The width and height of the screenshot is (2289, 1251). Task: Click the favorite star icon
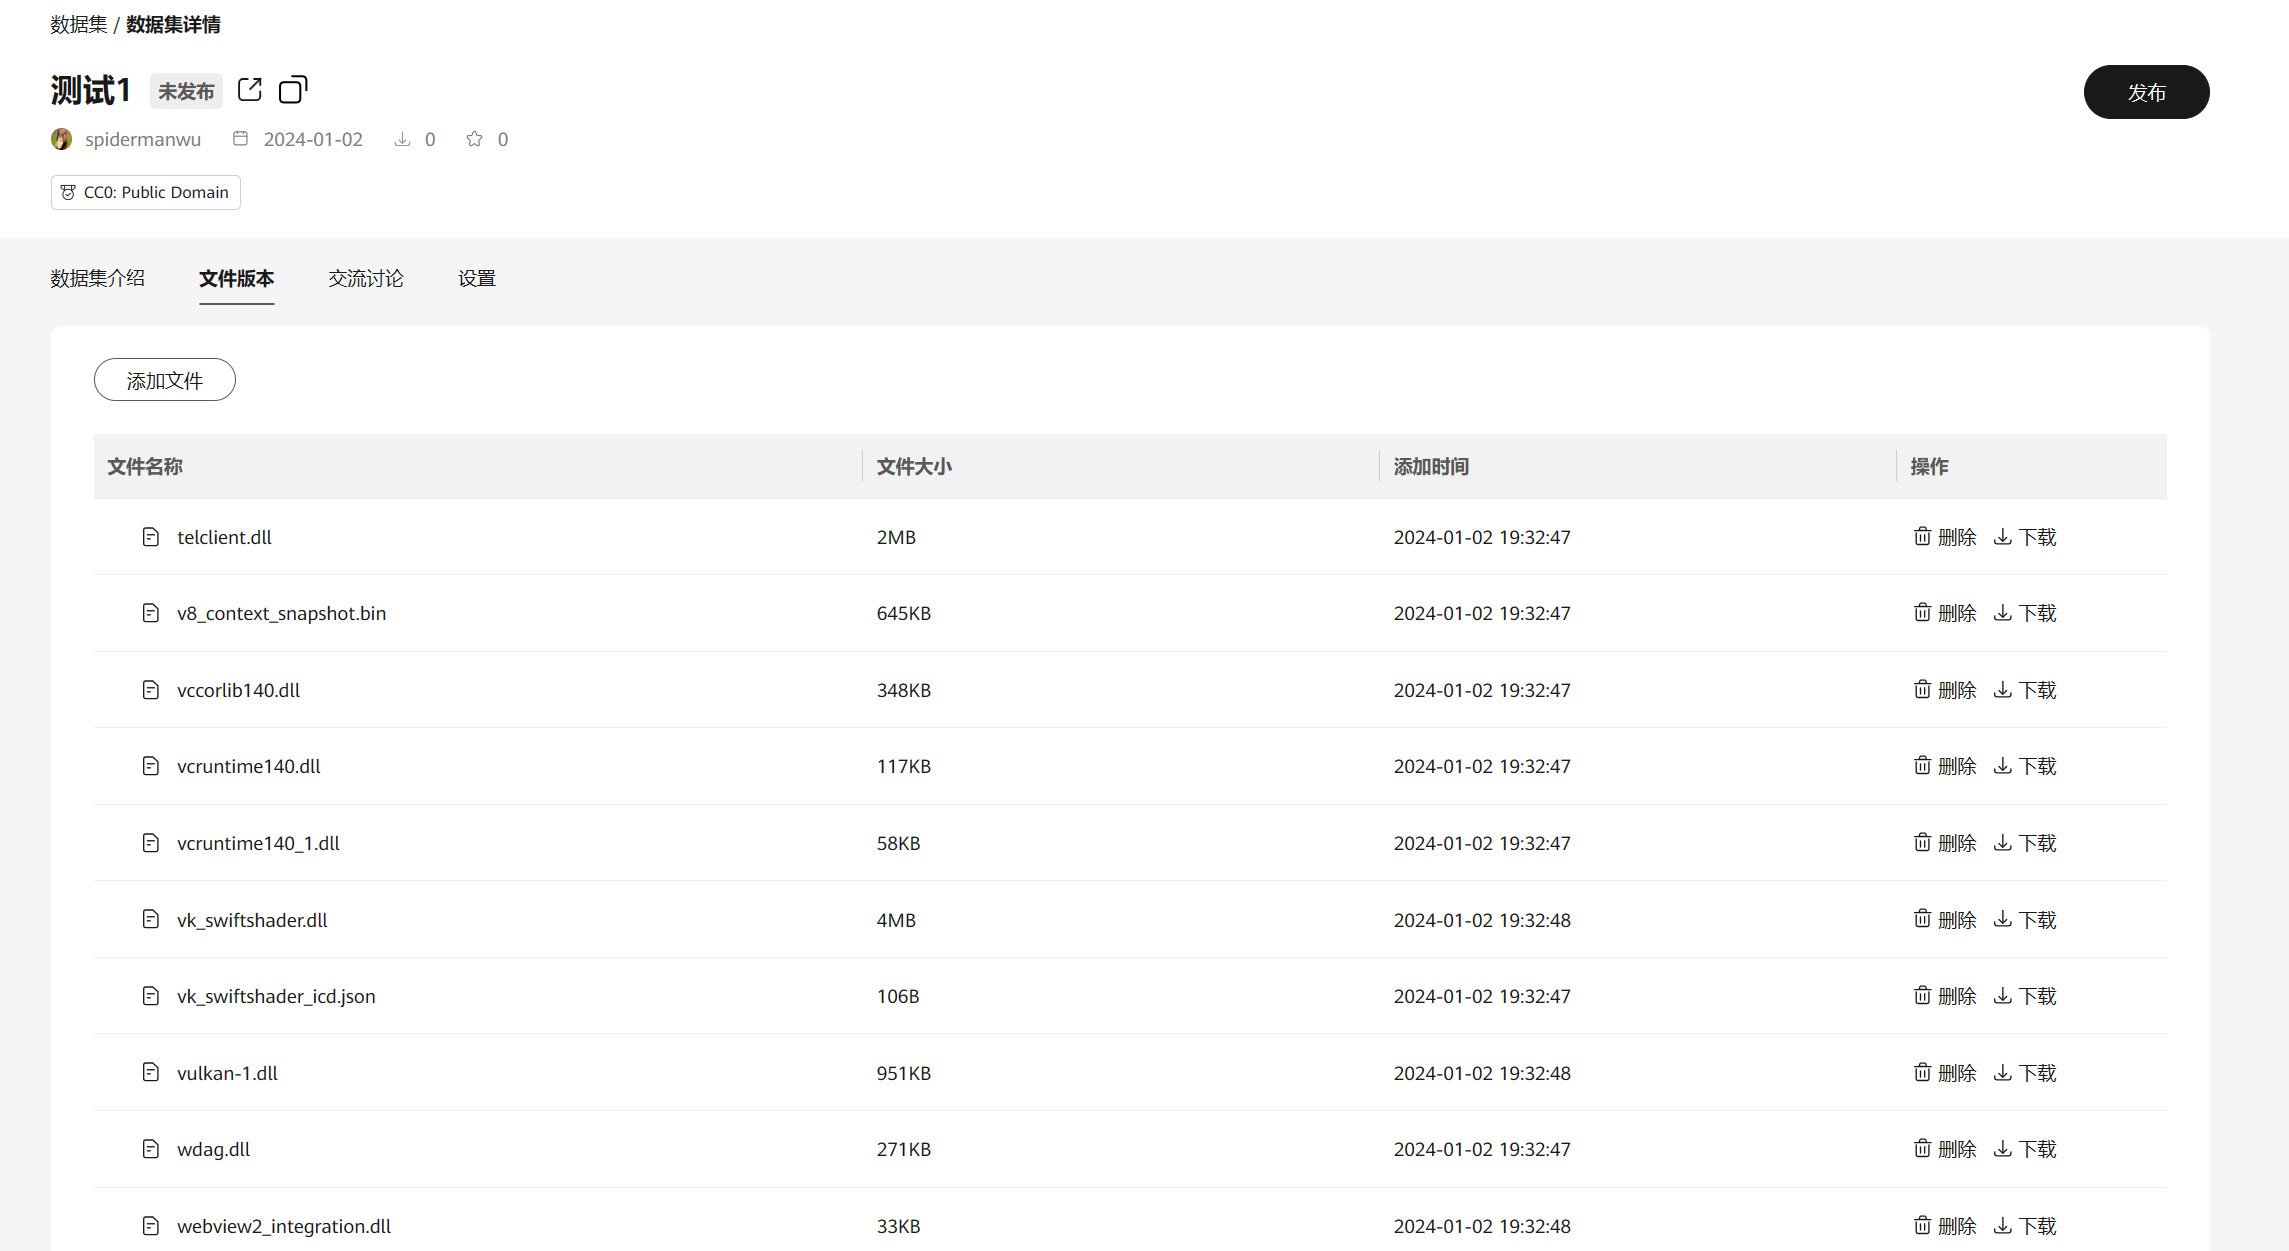click(x=474, y=139)
